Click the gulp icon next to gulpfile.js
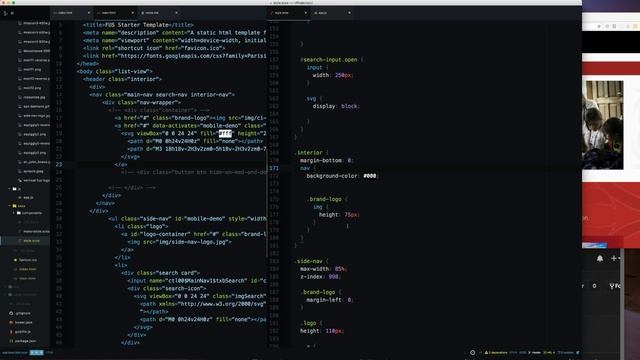The width and height of the screenshot is (640, 360). 11,332
